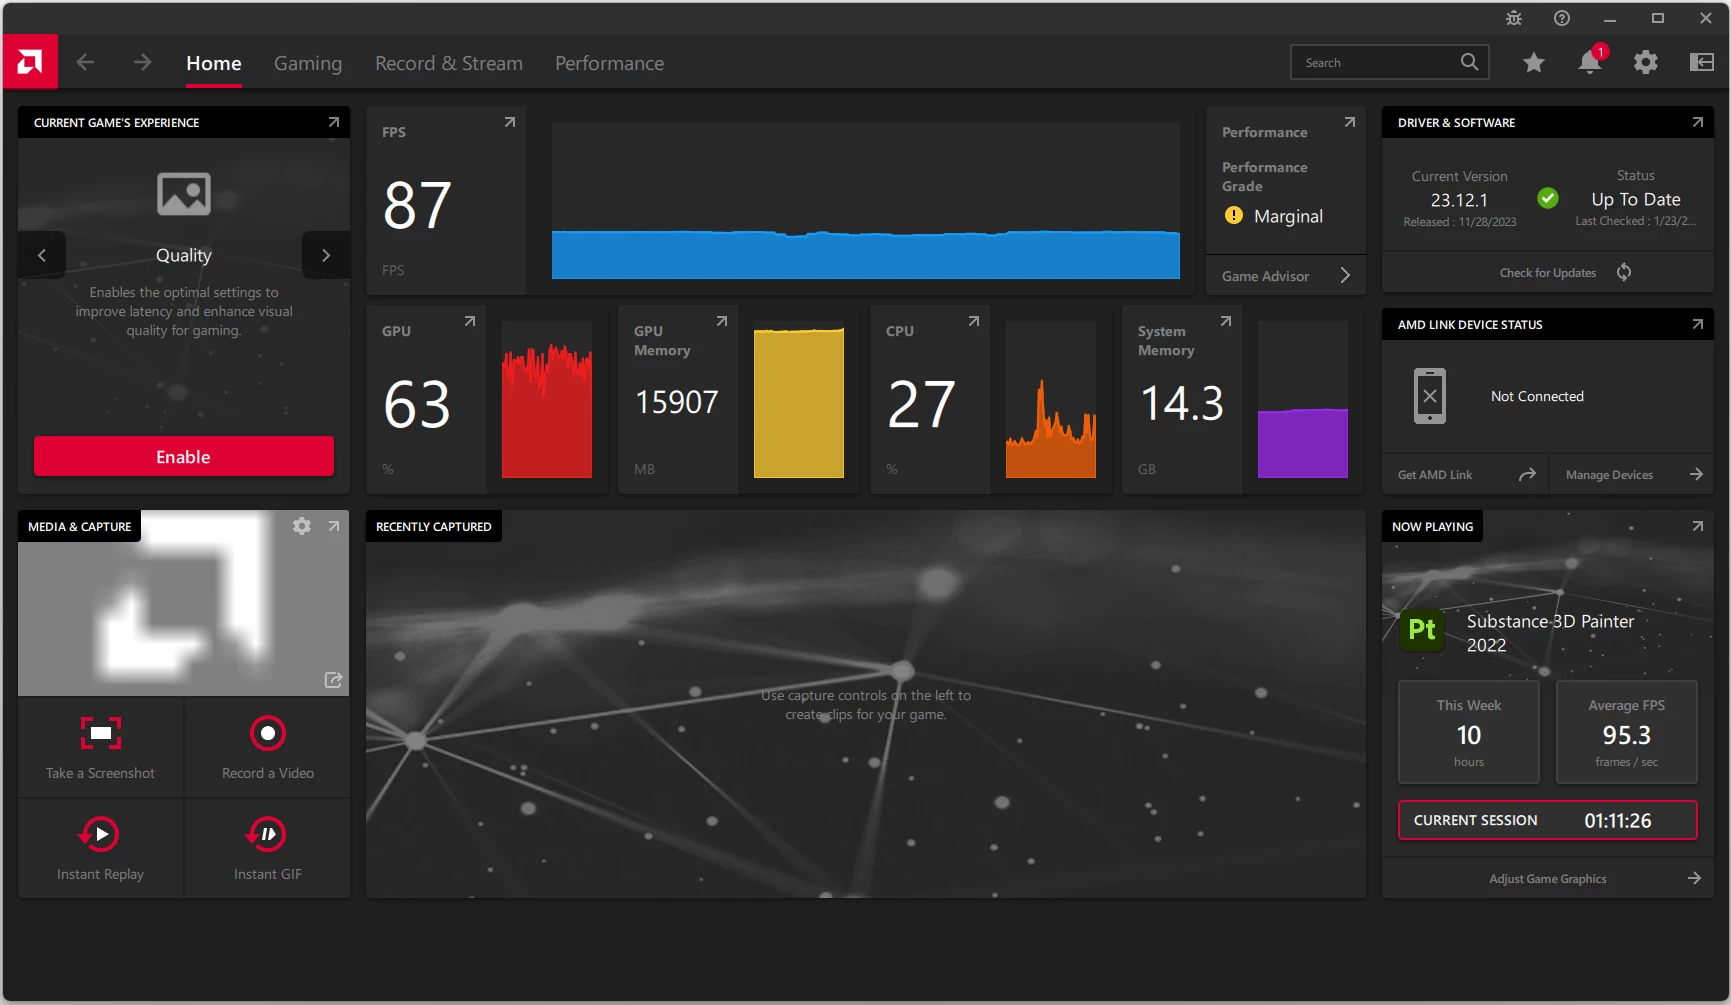Go forward with the right arrow
The height and width of the screenshot is (1005, 1731).
click(x=142, y=62)
